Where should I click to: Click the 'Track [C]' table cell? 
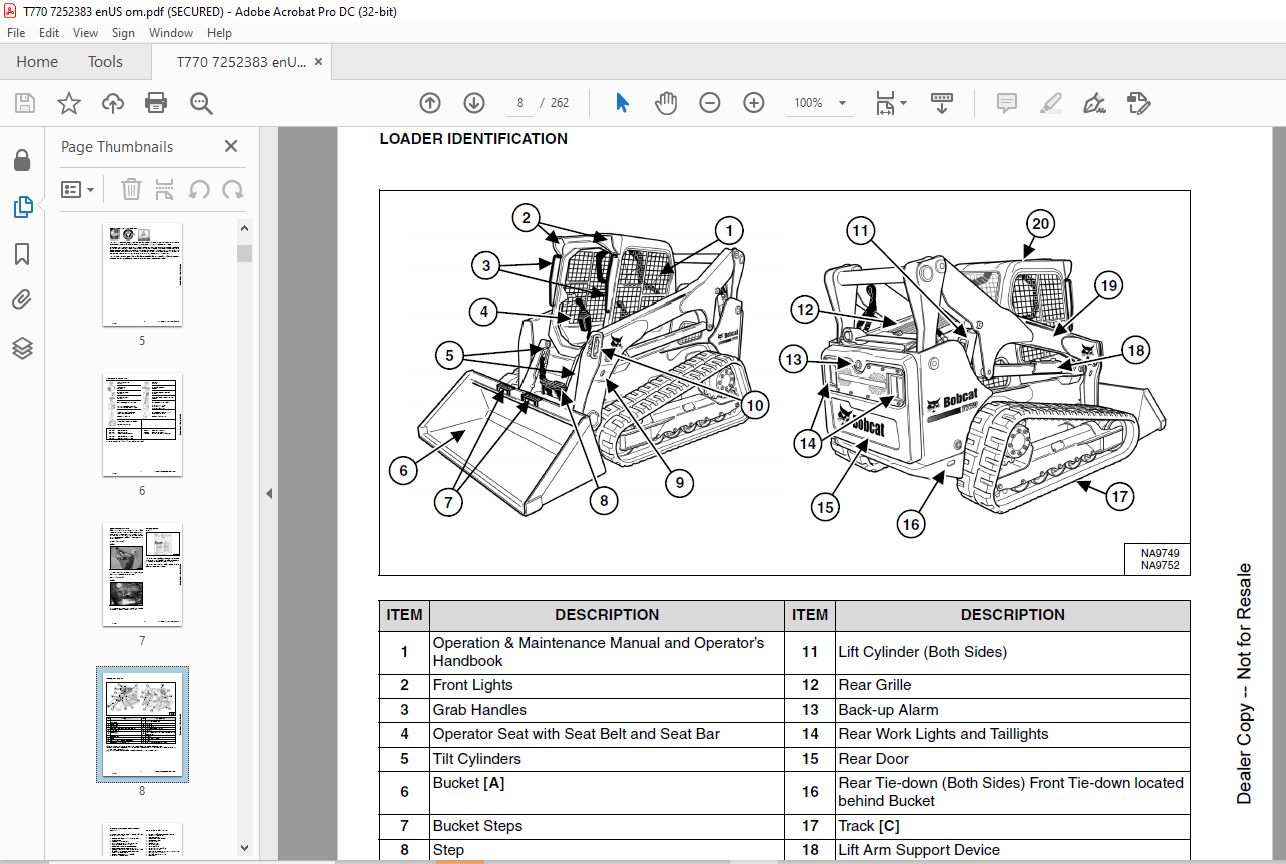(x=1012, y=826)
